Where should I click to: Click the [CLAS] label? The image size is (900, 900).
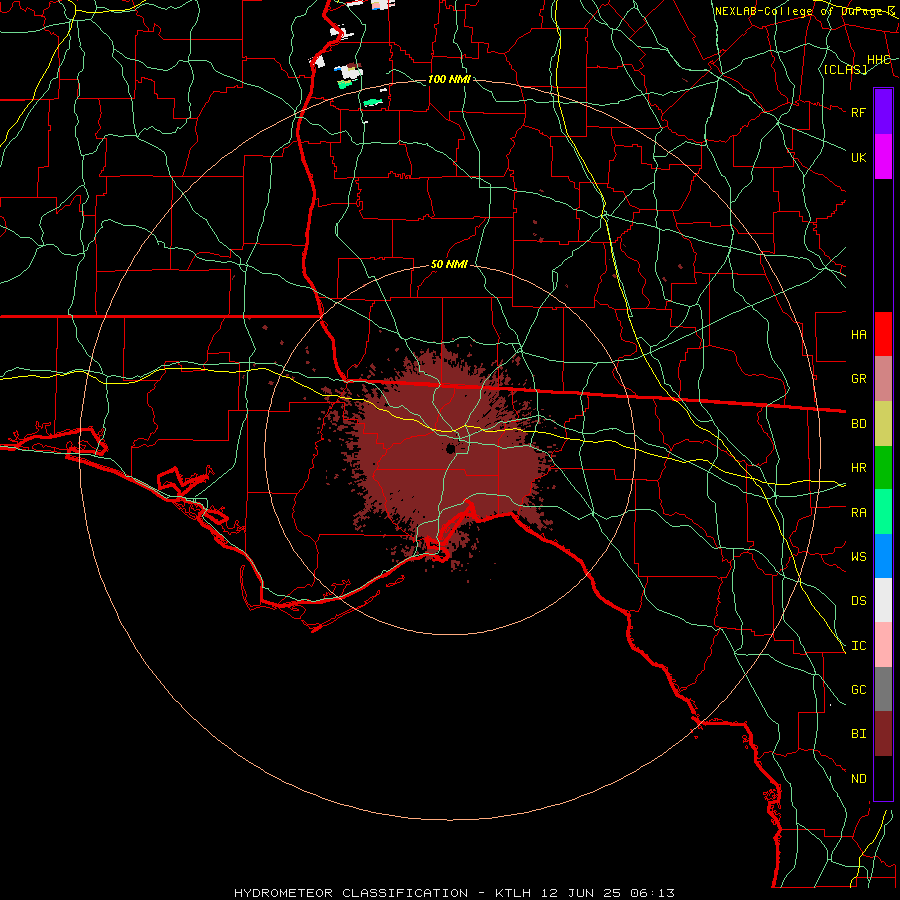[x=845, y=69]
